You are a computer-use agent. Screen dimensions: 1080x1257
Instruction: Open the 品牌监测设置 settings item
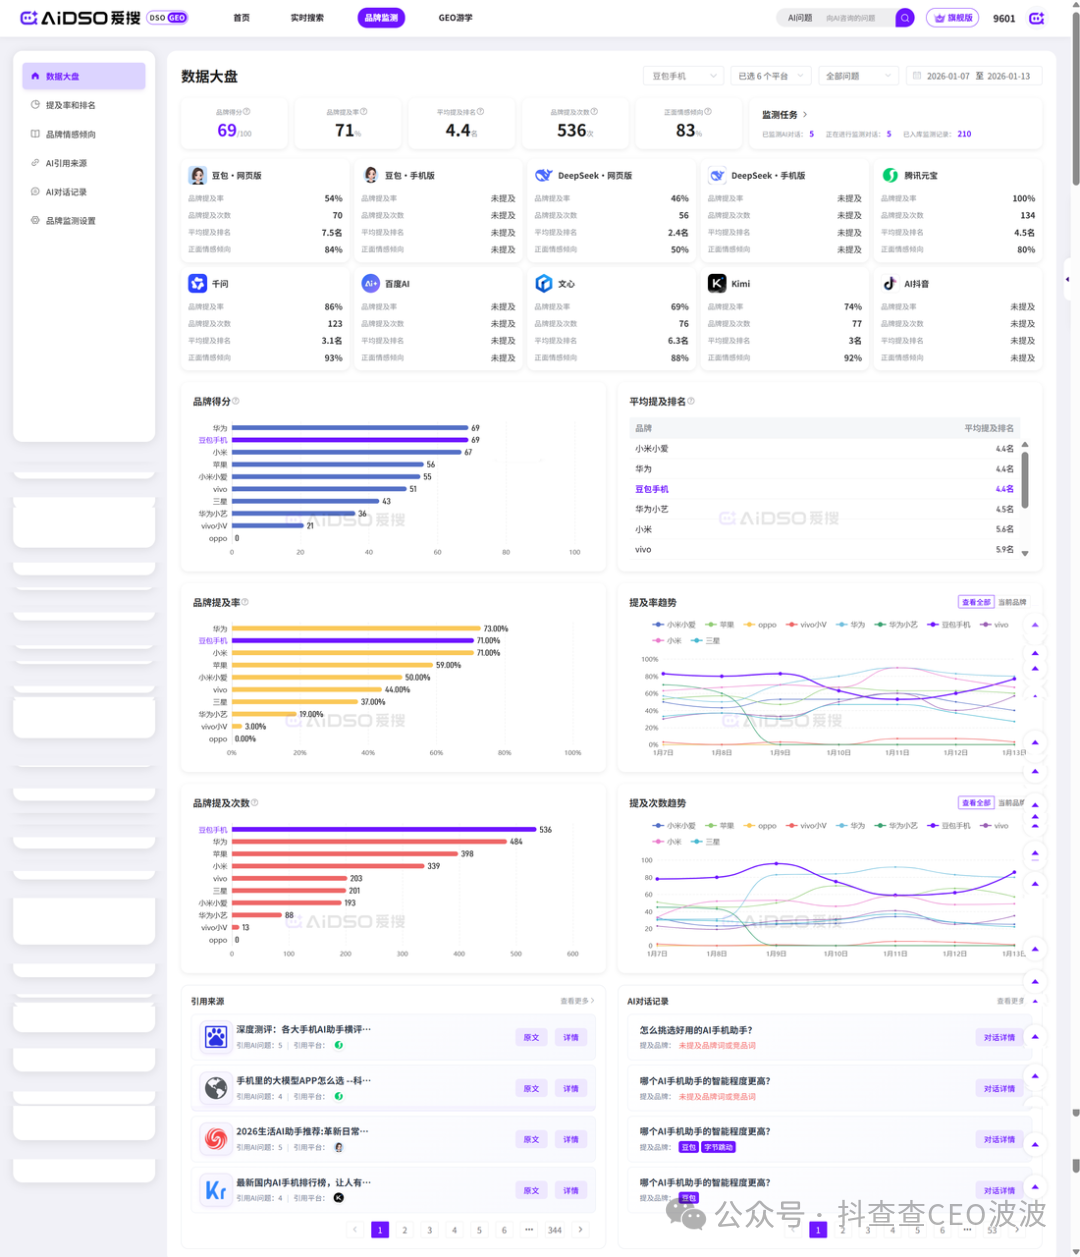[70, 221]
